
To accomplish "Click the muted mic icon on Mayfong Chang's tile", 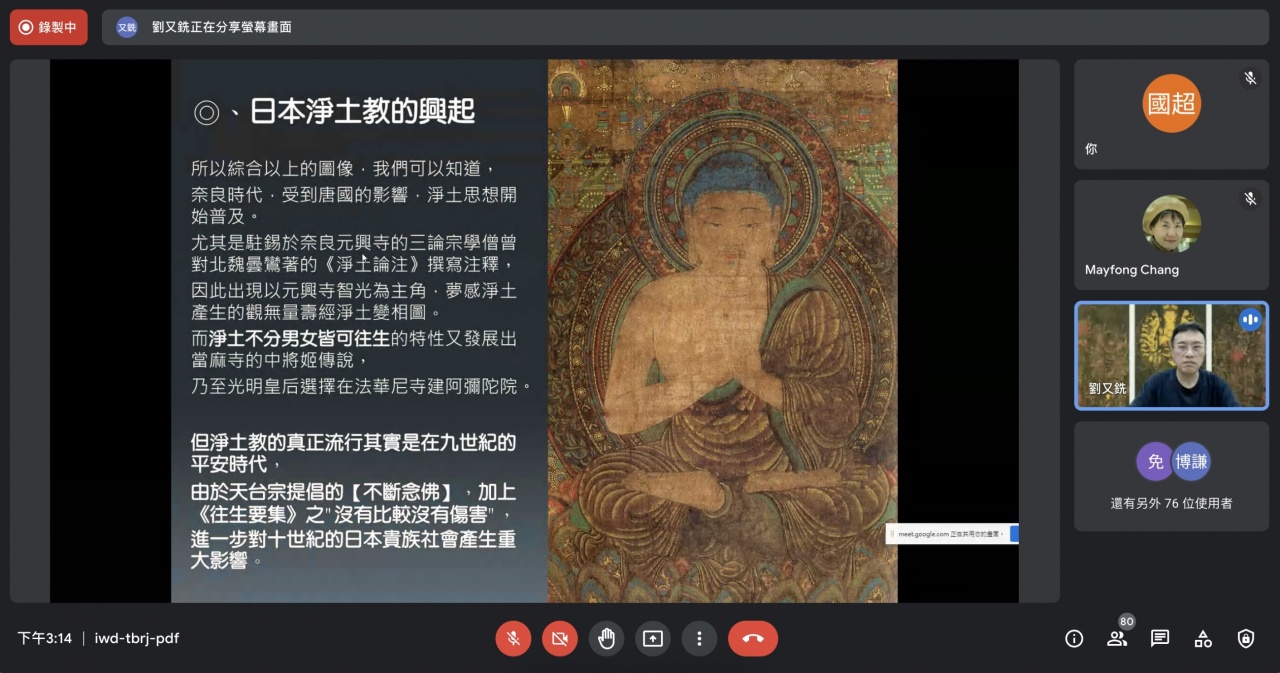I will click(x=1250, y=199).
